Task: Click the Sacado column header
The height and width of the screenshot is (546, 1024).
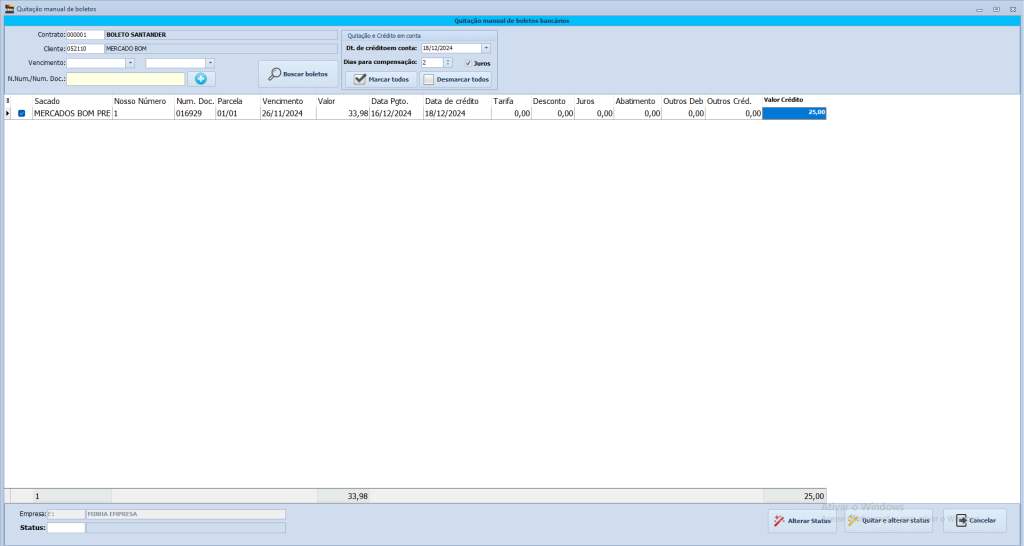Action: pos(47,101)
